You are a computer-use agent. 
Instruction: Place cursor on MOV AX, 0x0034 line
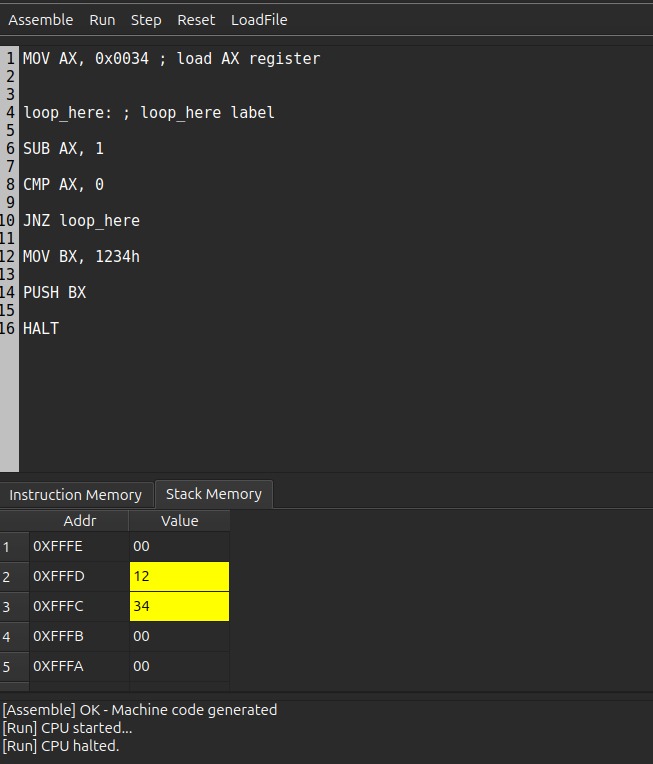(x=172, y=58)
